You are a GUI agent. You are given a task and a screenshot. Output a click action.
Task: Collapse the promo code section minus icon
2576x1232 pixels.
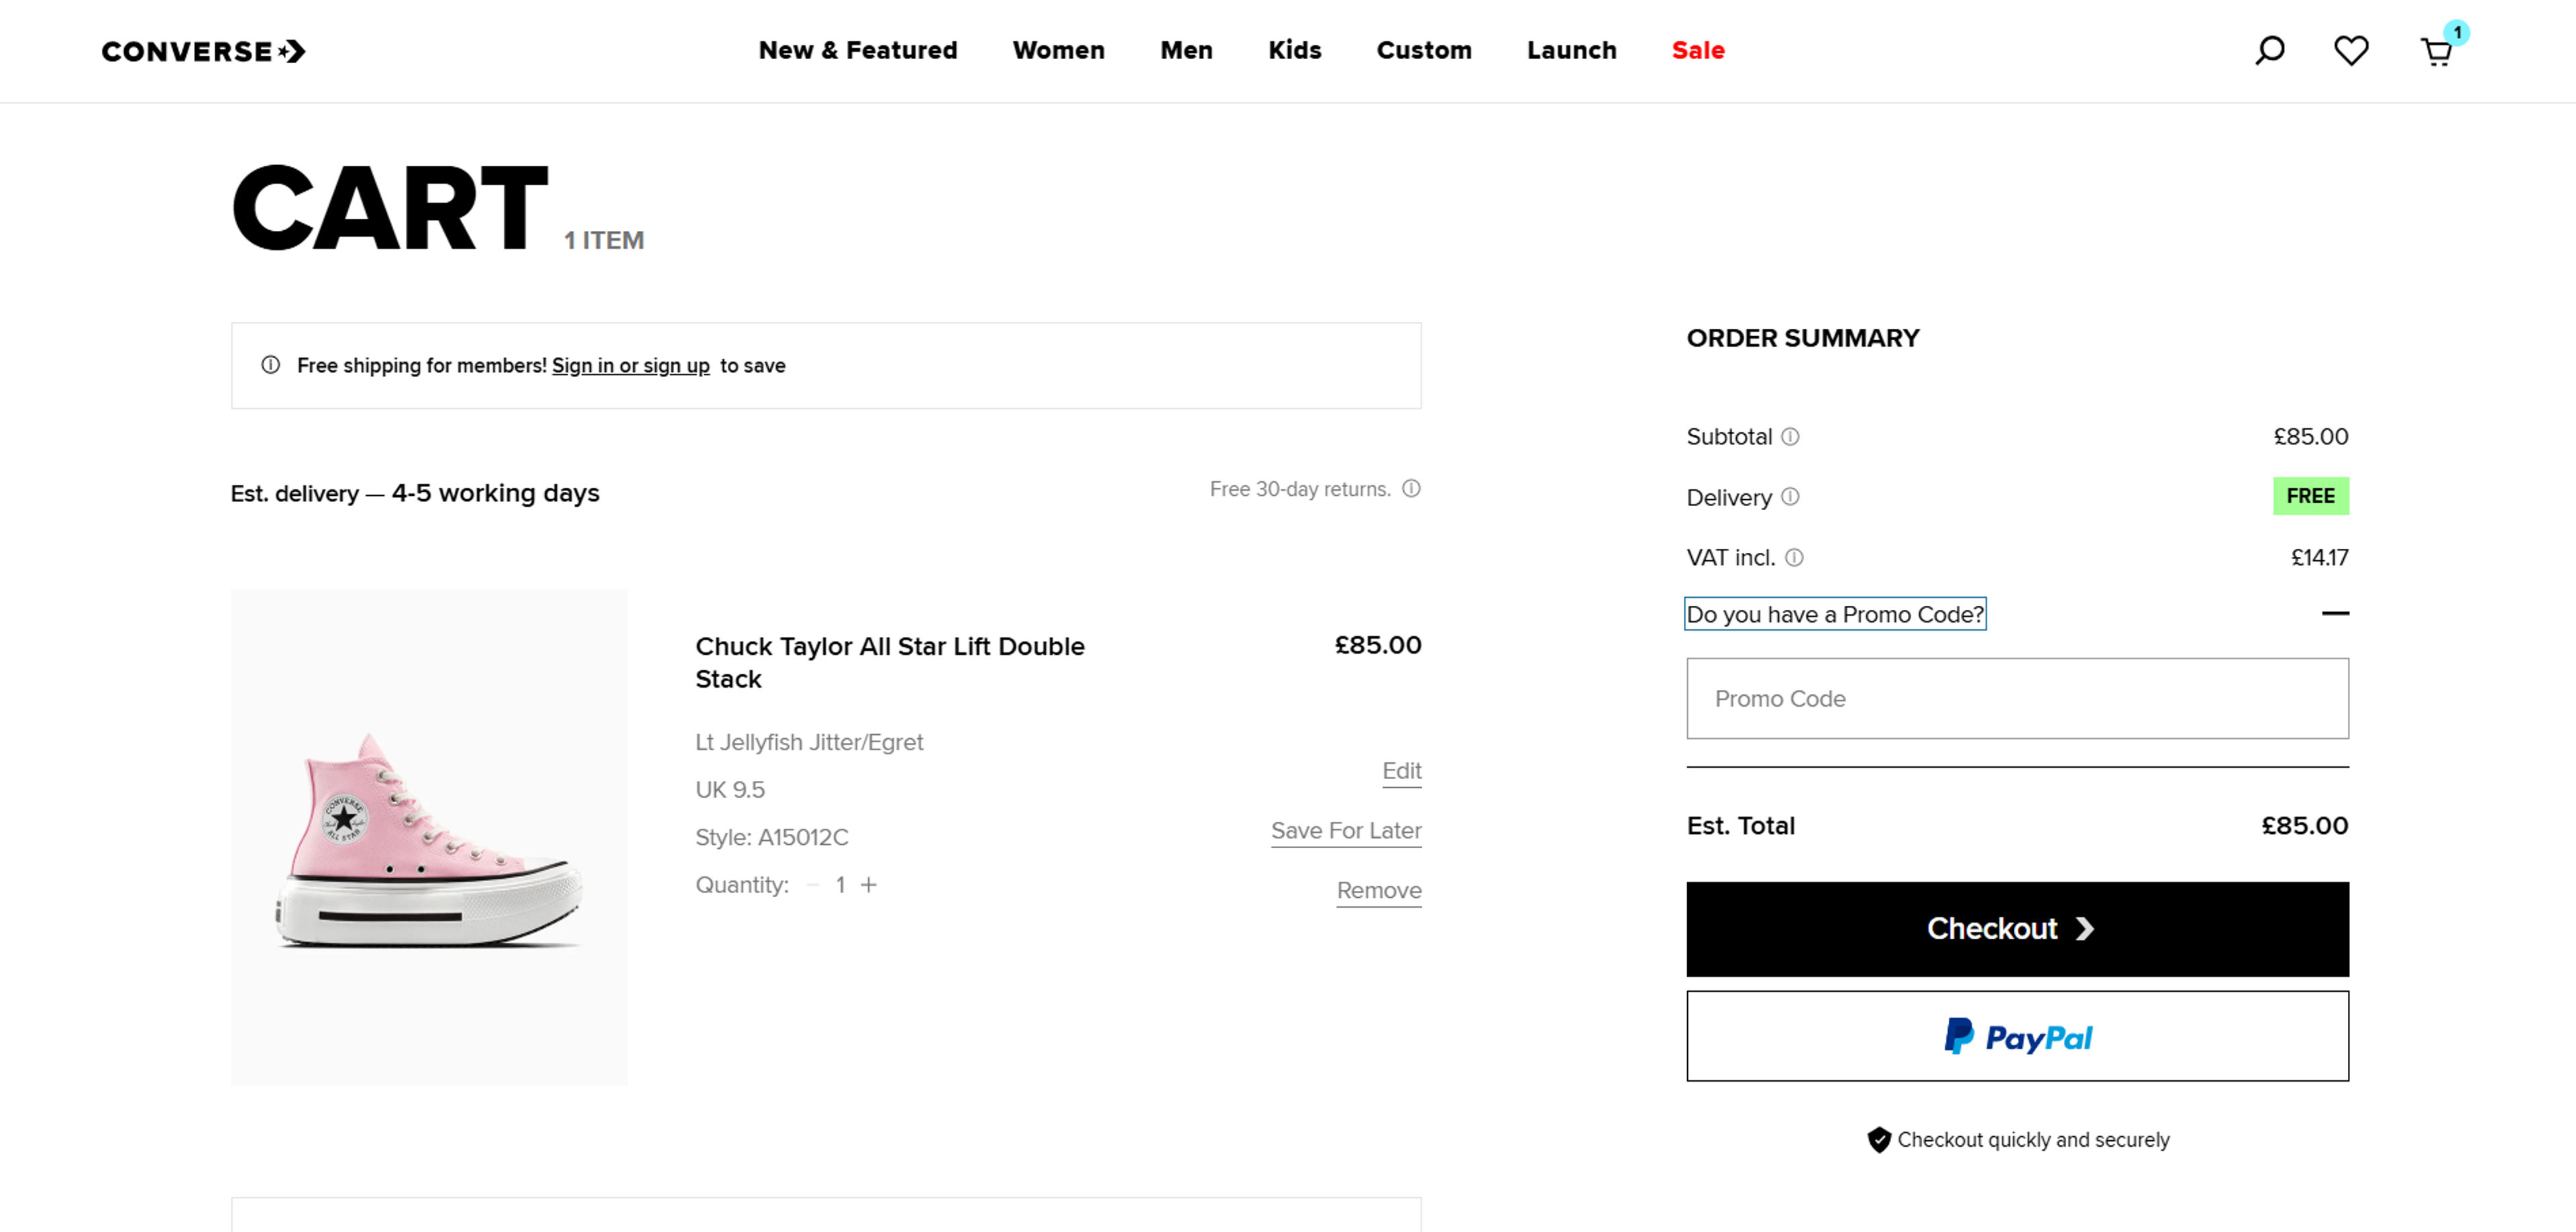click(x=2335, y=613)
